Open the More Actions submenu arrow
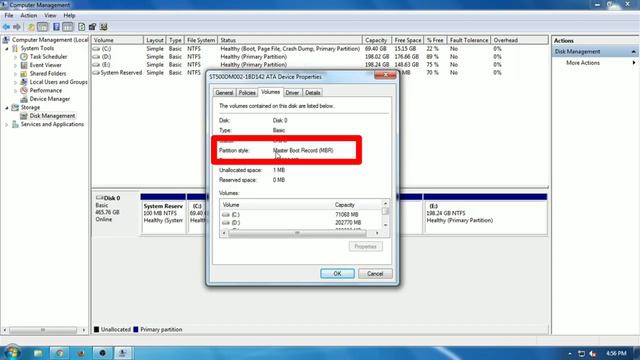Image resolution: width=640 pixels, height=360 pixels. tap(634, 63)
